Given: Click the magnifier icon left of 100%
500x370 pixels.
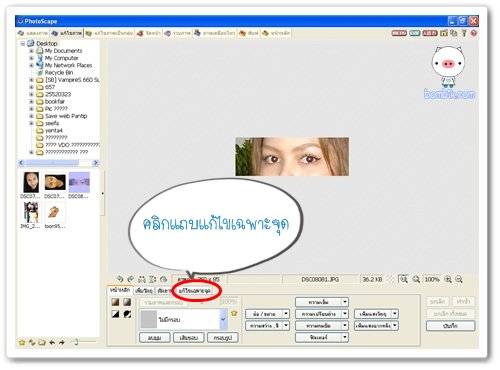Looking at the screenshot, I should [x=416, y=279].
